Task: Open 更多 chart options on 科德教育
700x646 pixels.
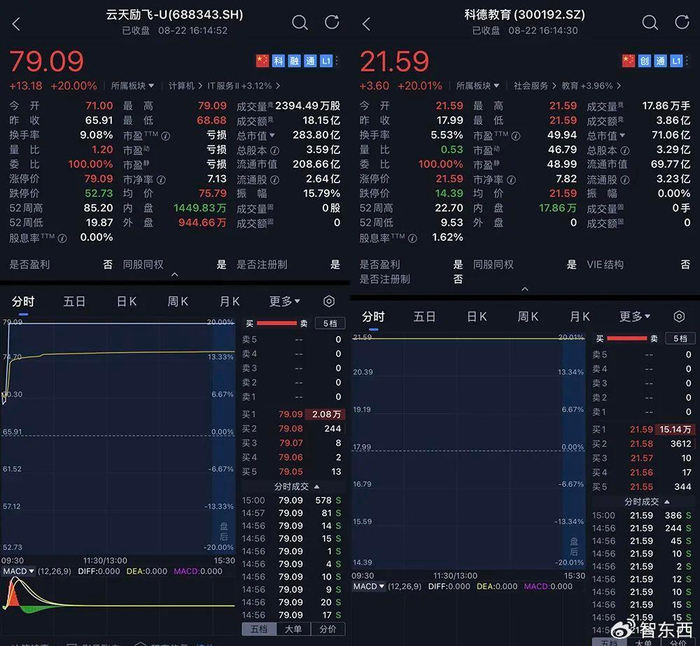Action: [635, 317]
